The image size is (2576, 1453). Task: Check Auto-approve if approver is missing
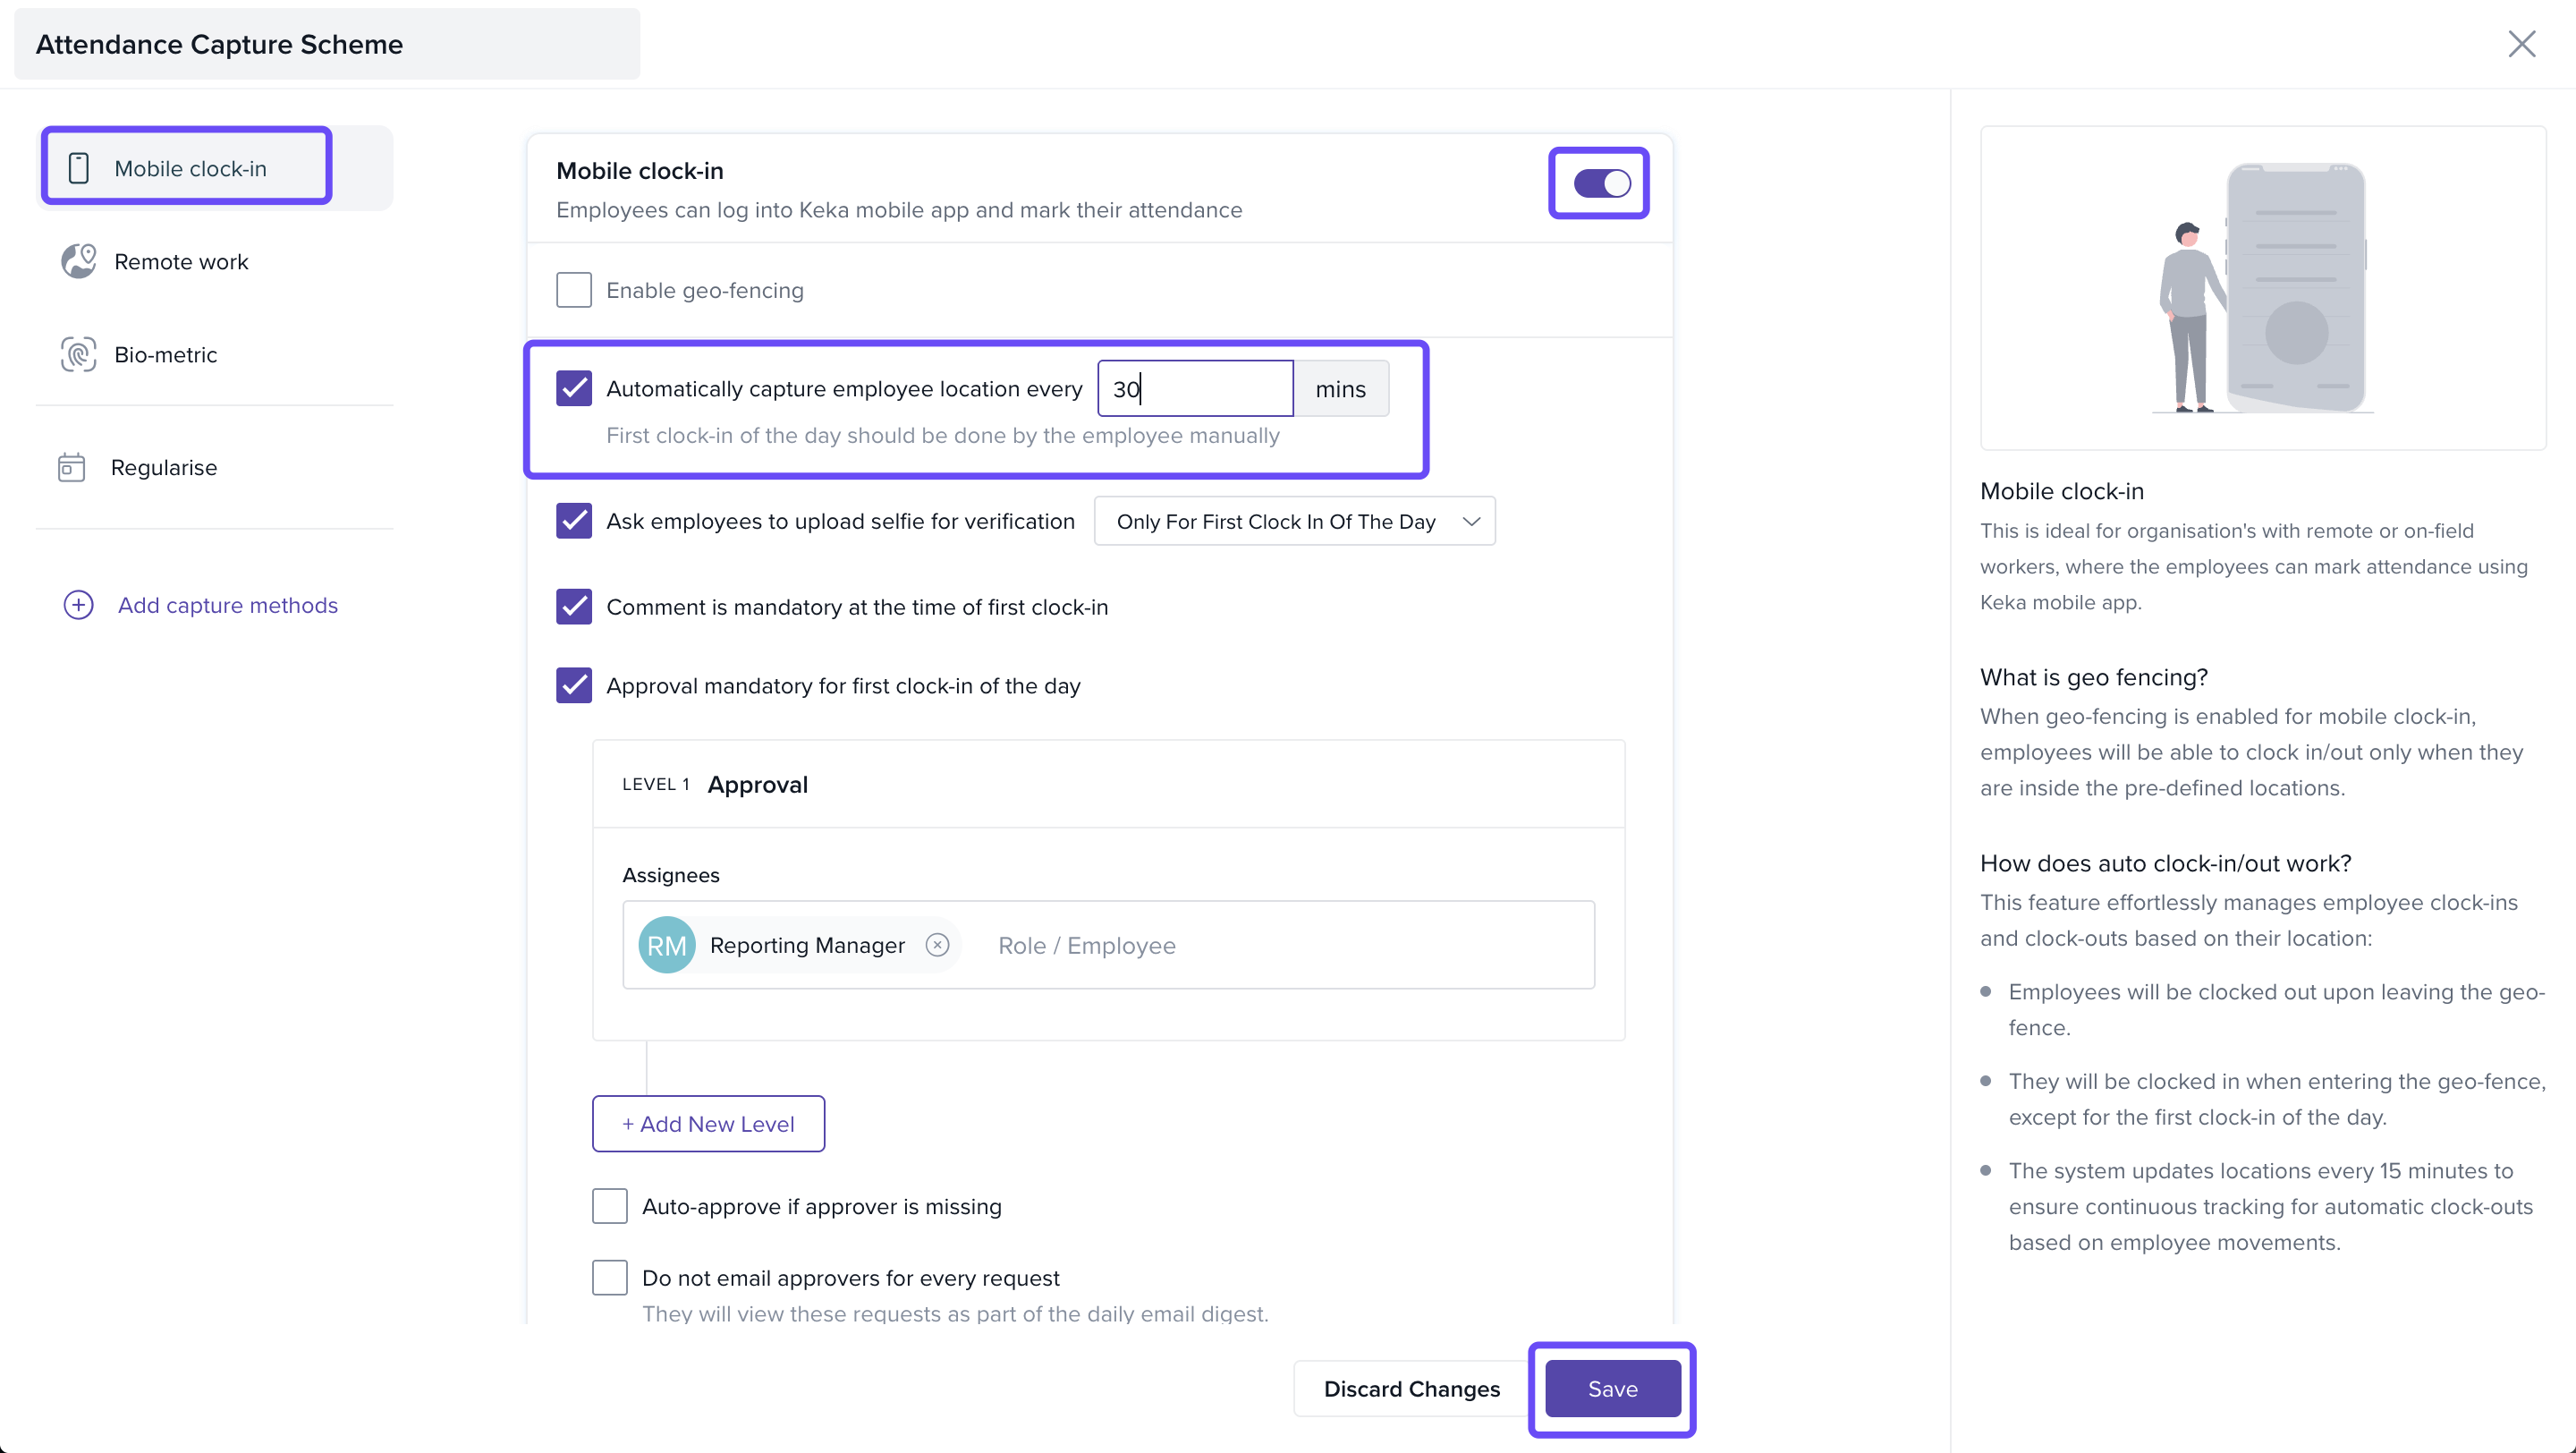coord(610,1206)
